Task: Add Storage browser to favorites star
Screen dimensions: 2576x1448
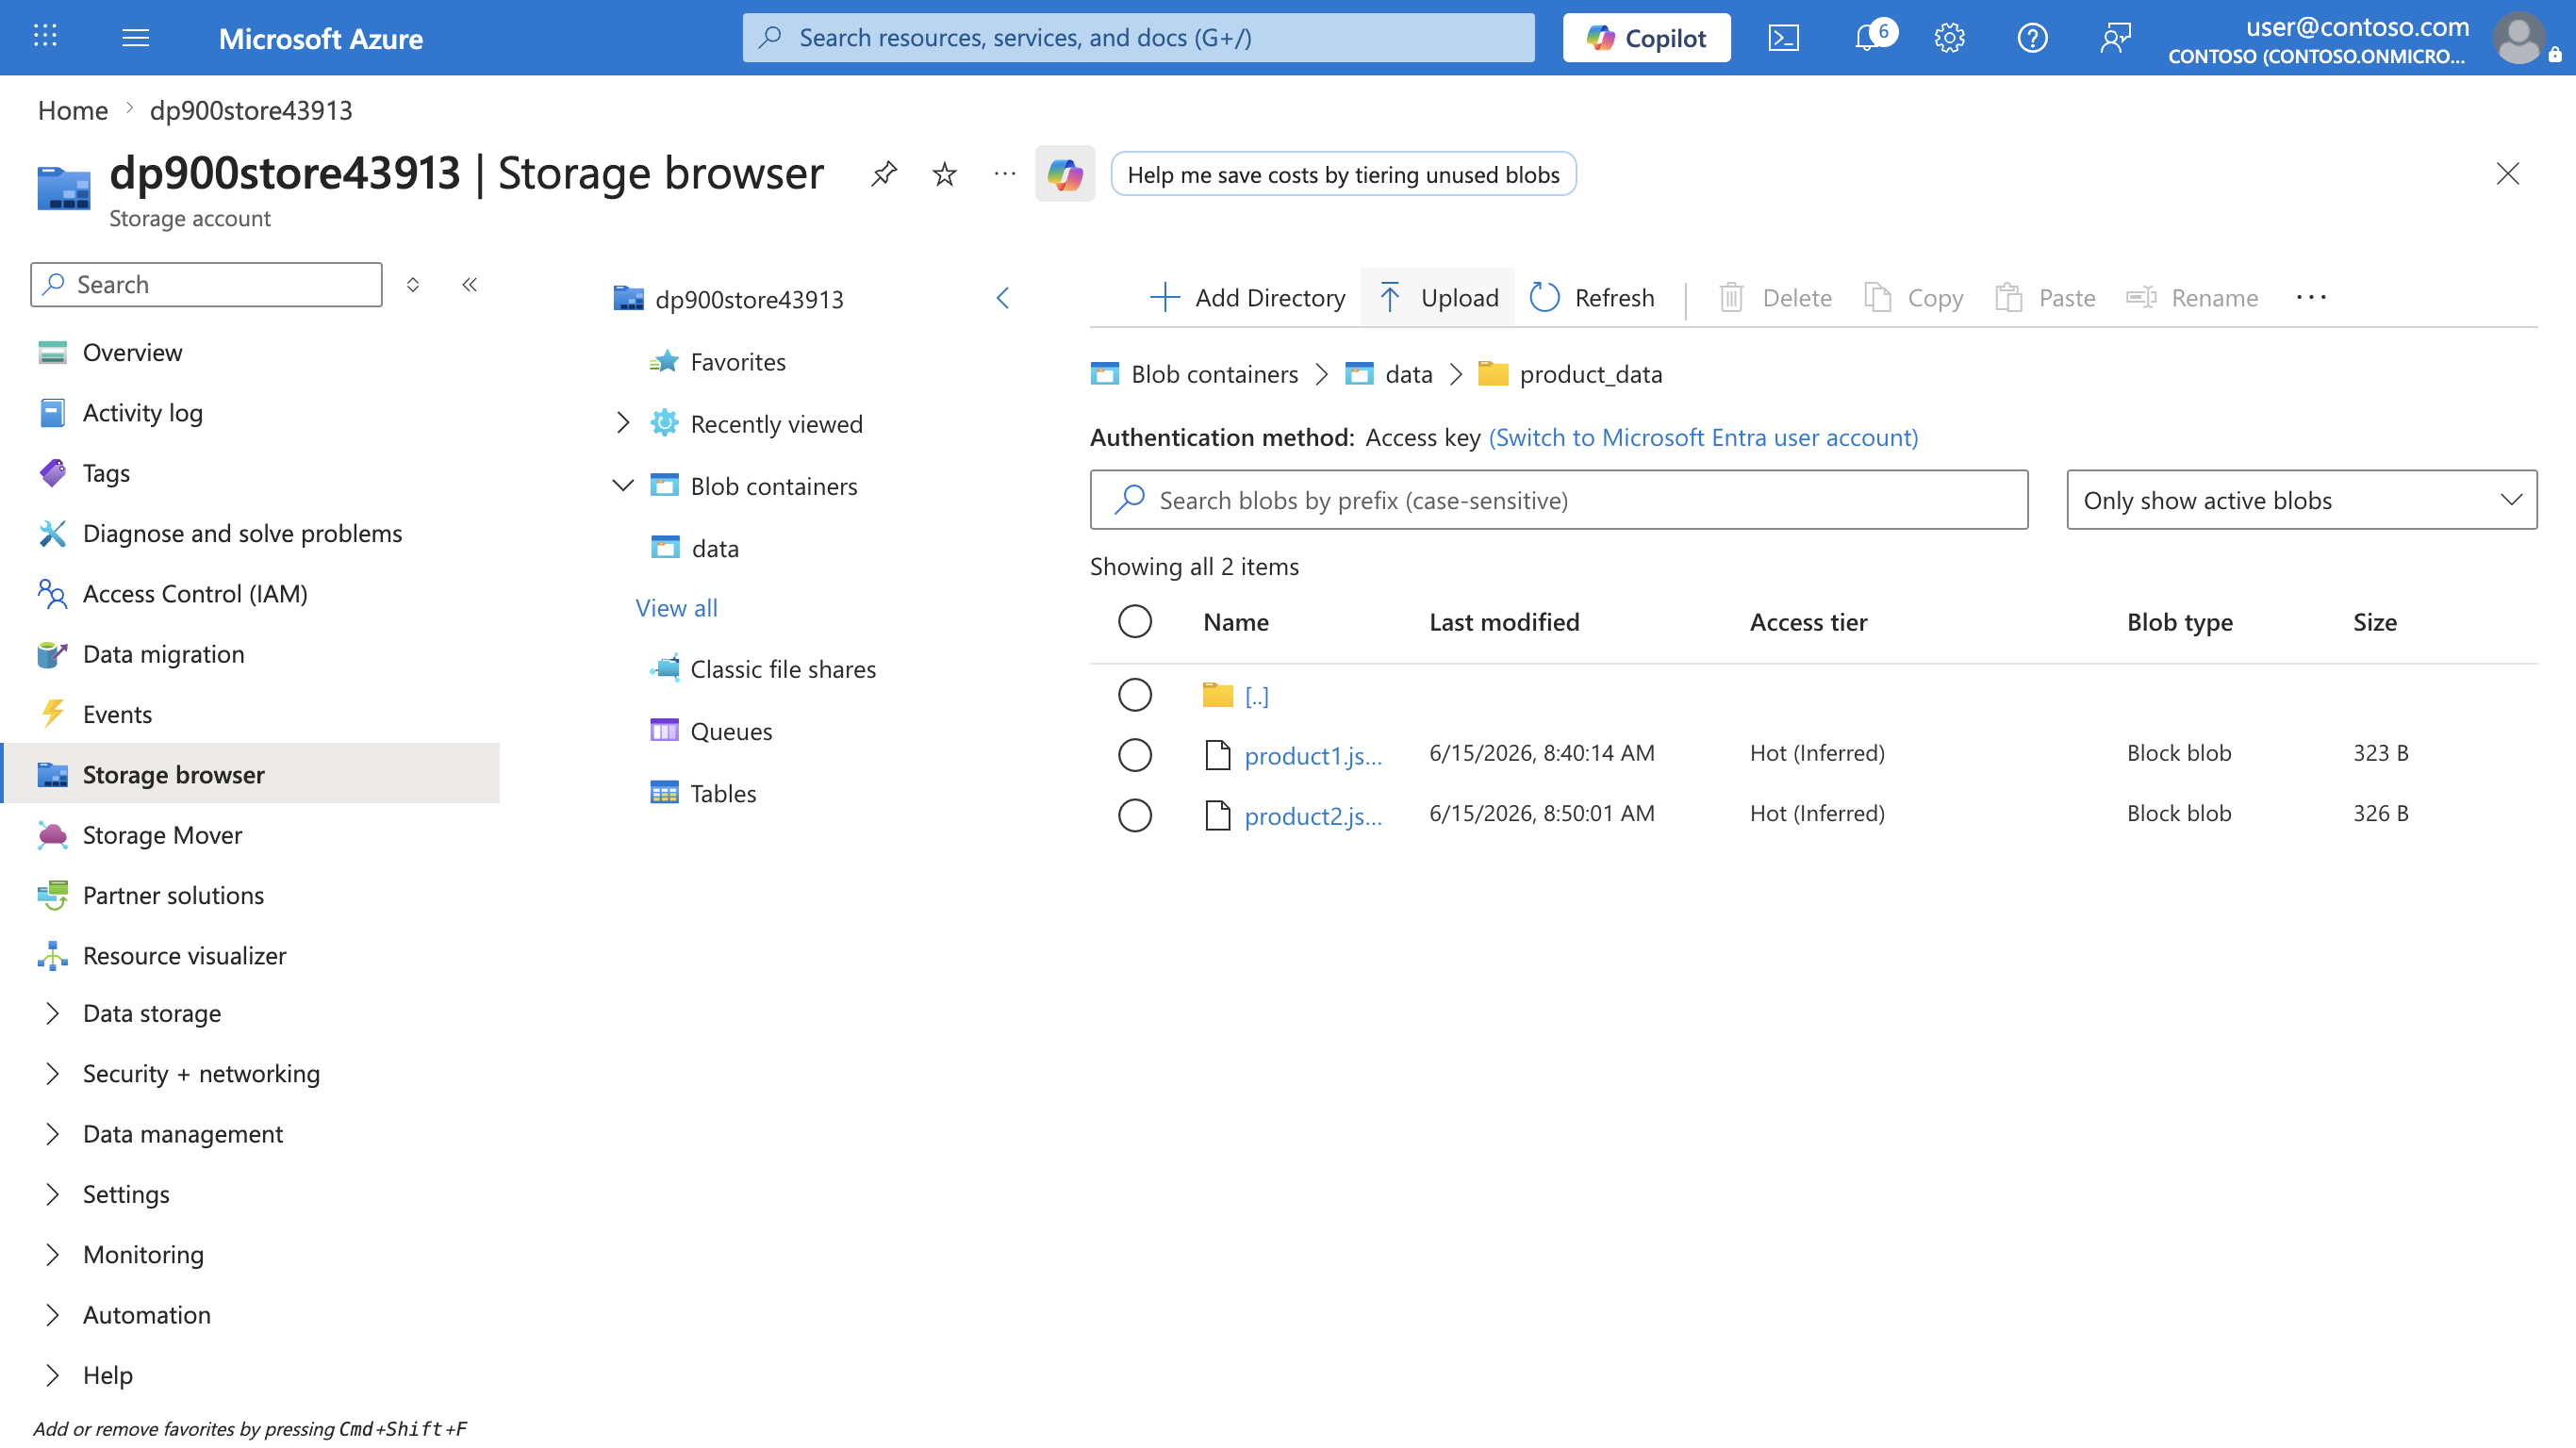Action: point(944,174)
